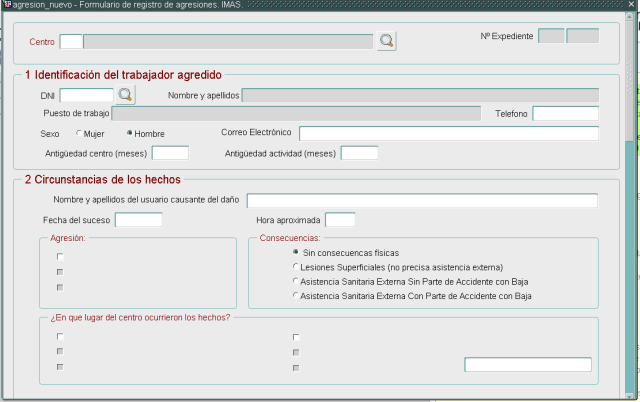Select the Mujer radio button

(x=79, y=133)
